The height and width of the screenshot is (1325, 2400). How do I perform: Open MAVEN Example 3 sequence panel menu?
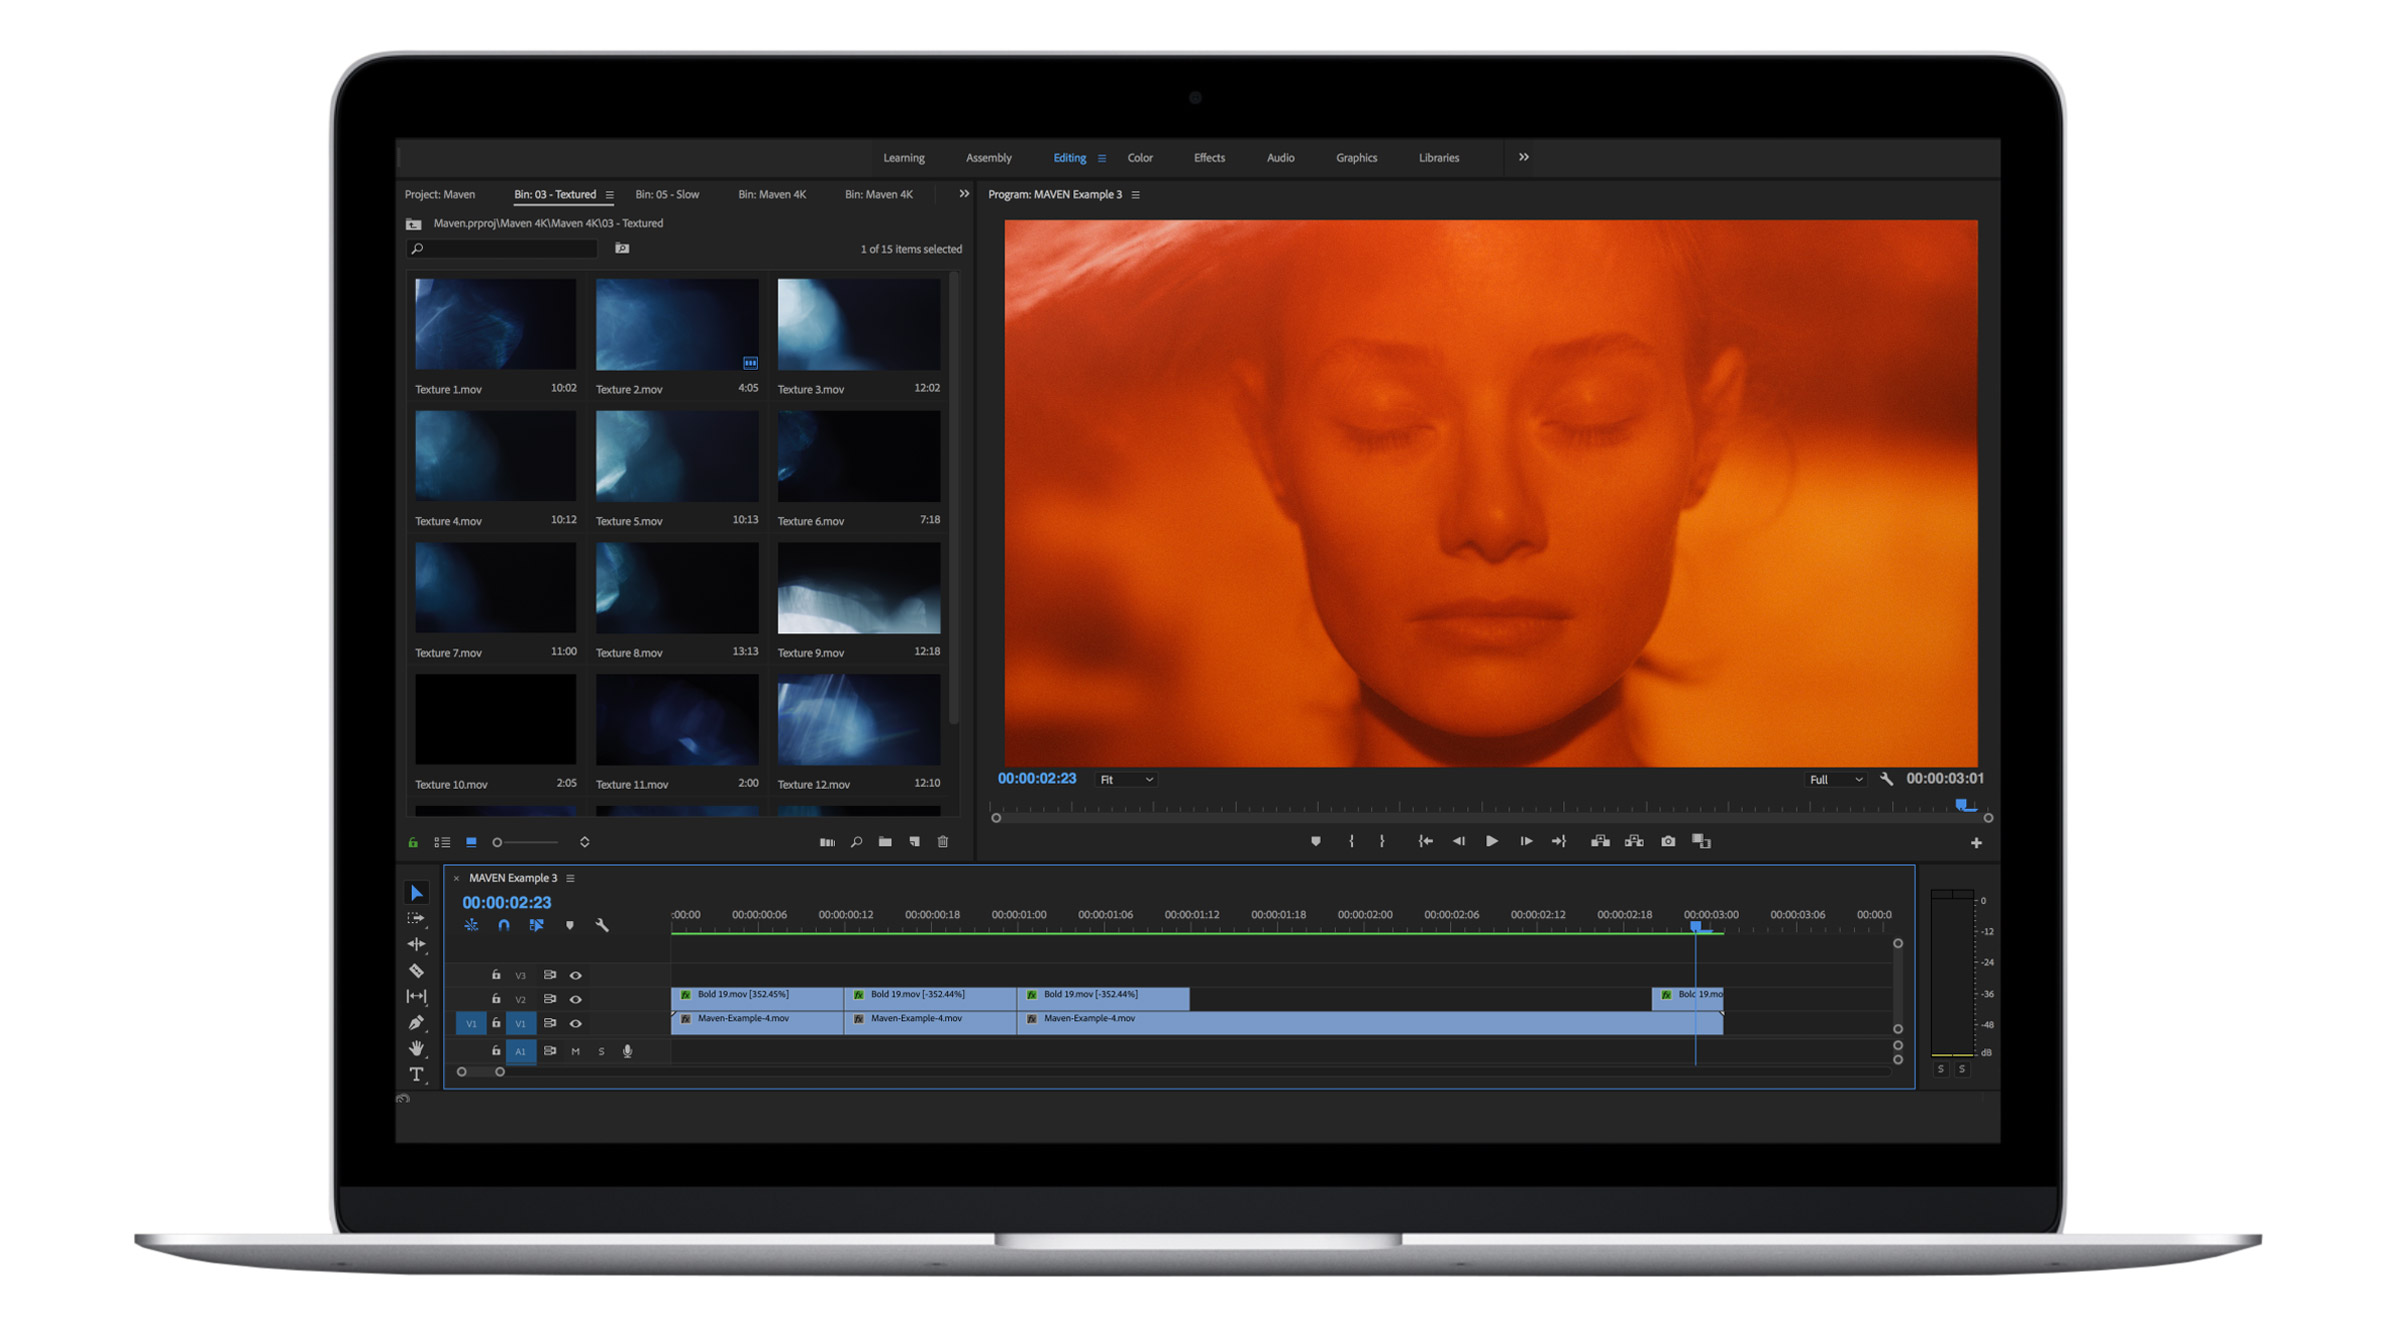571,878
